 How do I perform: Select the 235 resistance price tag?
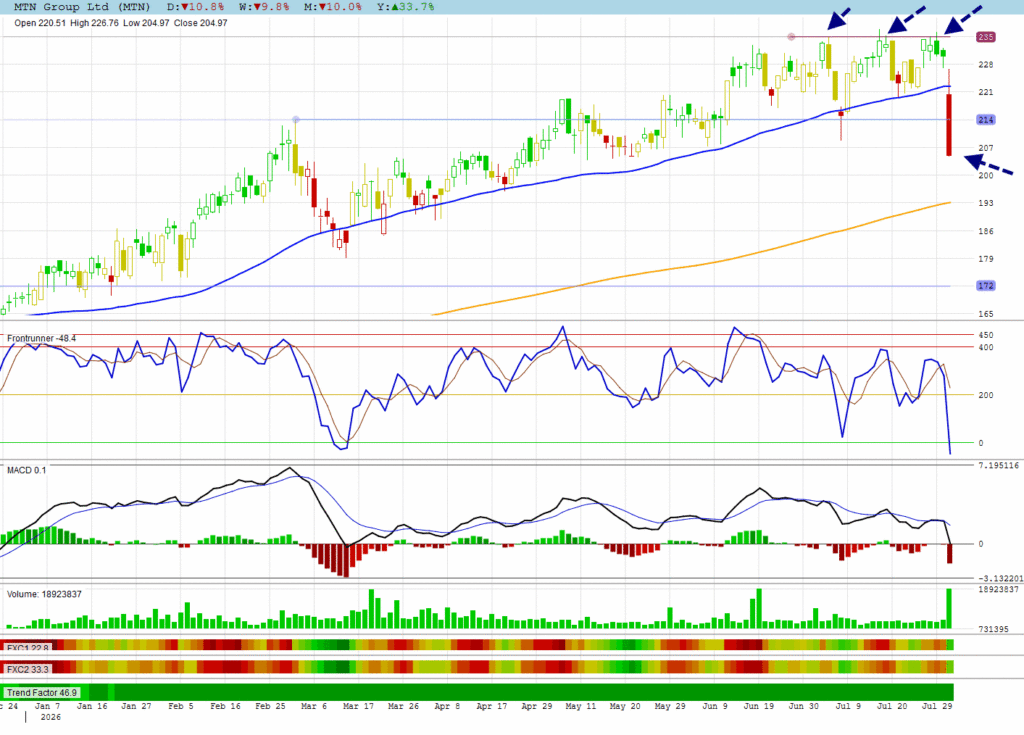pyautogui.click(x=985, y=37)
